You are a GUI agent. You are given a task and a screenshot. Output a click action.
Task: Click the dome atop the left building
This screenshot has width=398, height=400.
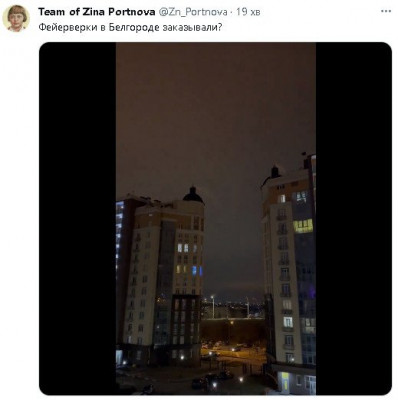193,195
